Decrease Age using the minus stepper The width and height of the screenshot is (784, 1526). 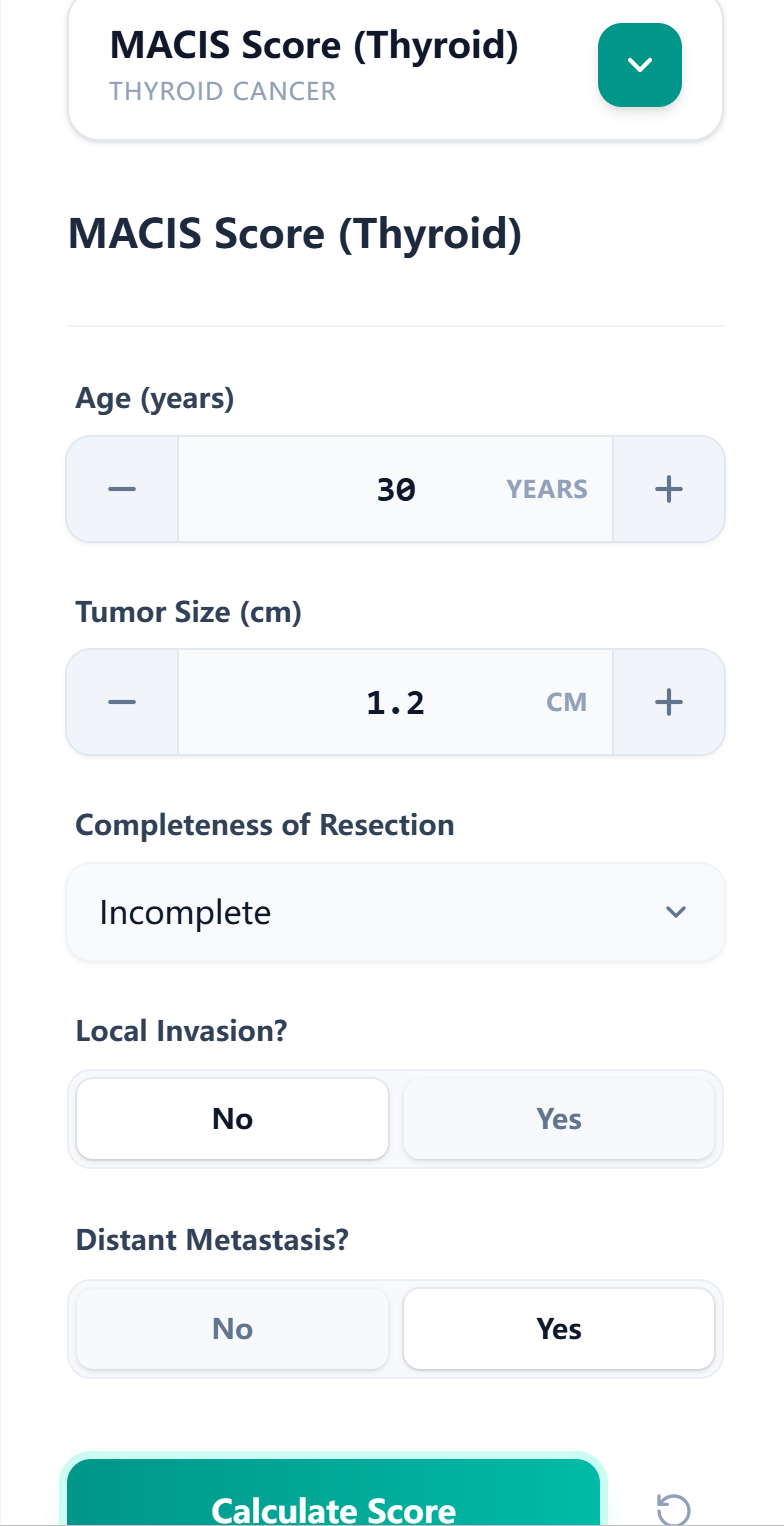[121, 489]
